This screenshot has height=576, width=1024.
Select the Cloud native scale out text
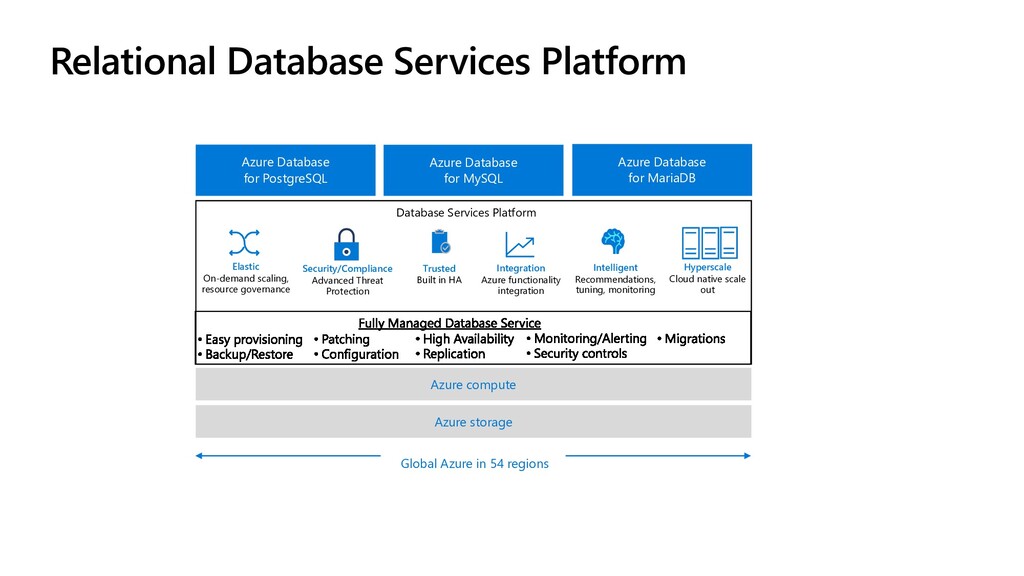click(x=707, y=284)
